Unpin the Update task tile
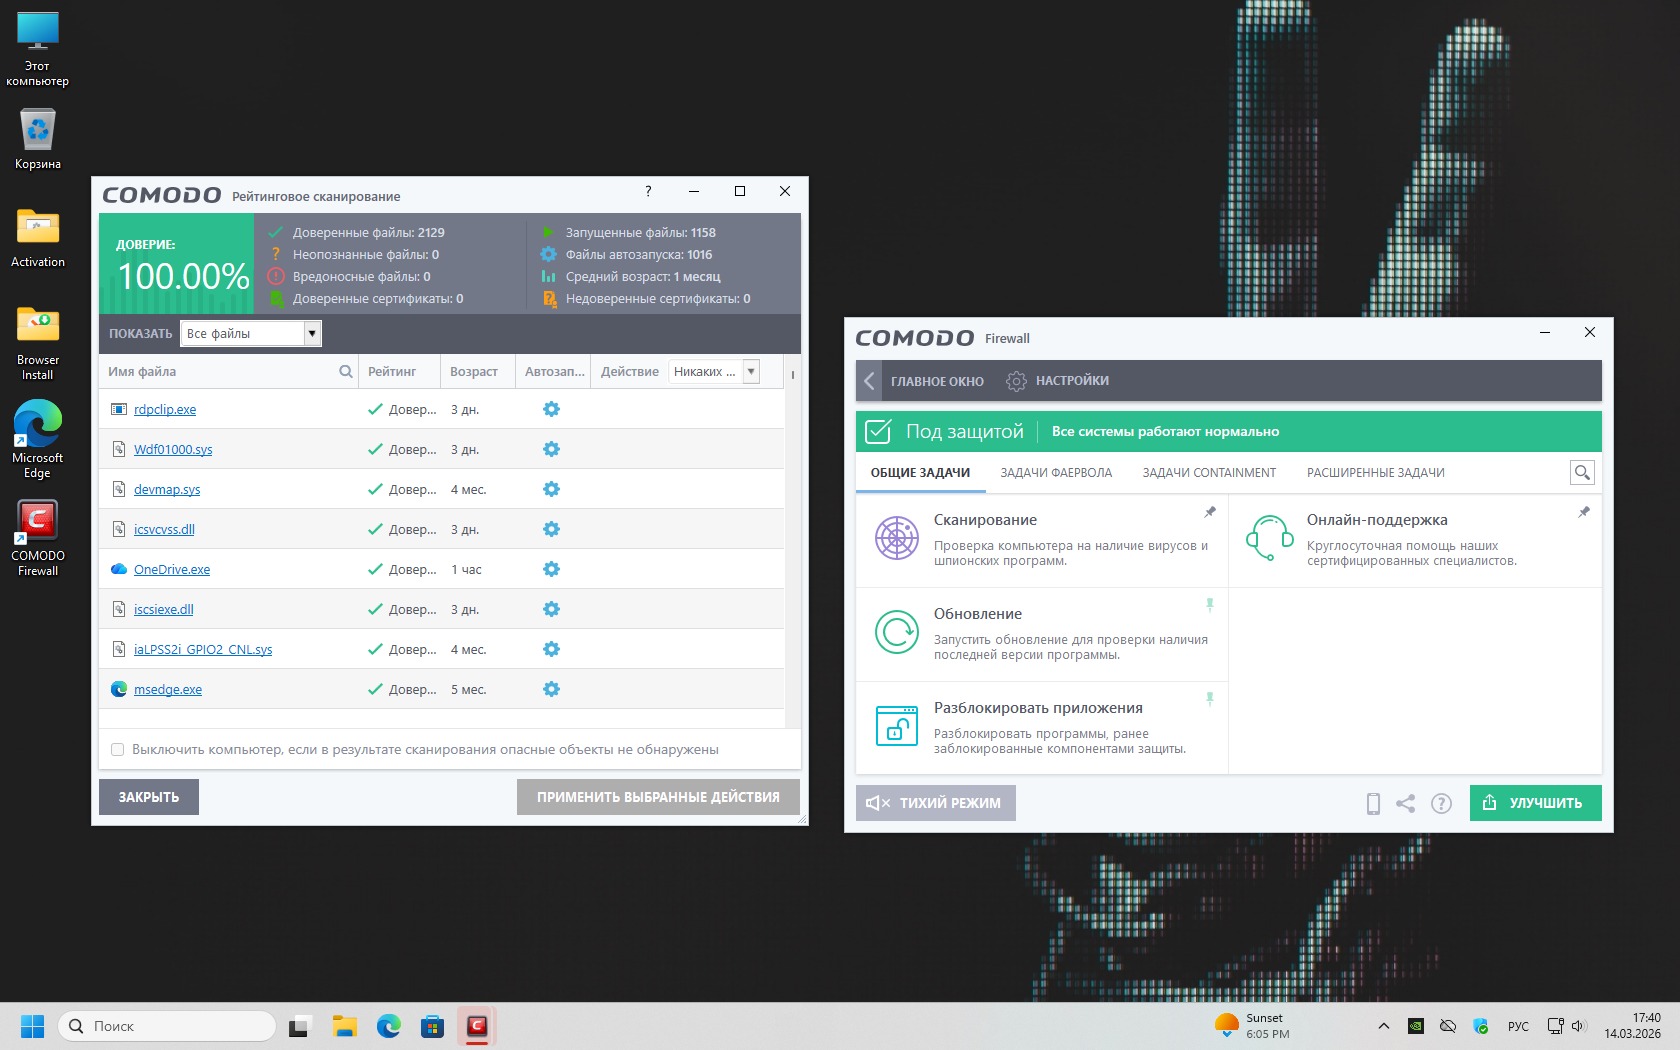The width and height of the screenshot is (1680, 1050). click(1210, 605)
